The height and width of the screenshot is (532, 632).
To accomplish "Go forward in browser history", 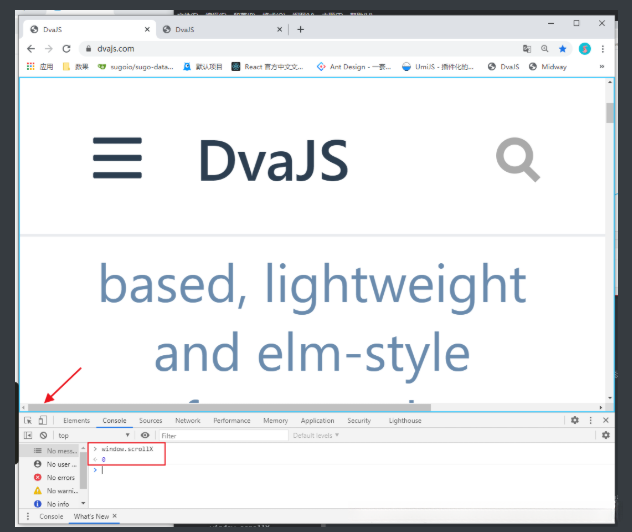I will click(x=49, y=49).
